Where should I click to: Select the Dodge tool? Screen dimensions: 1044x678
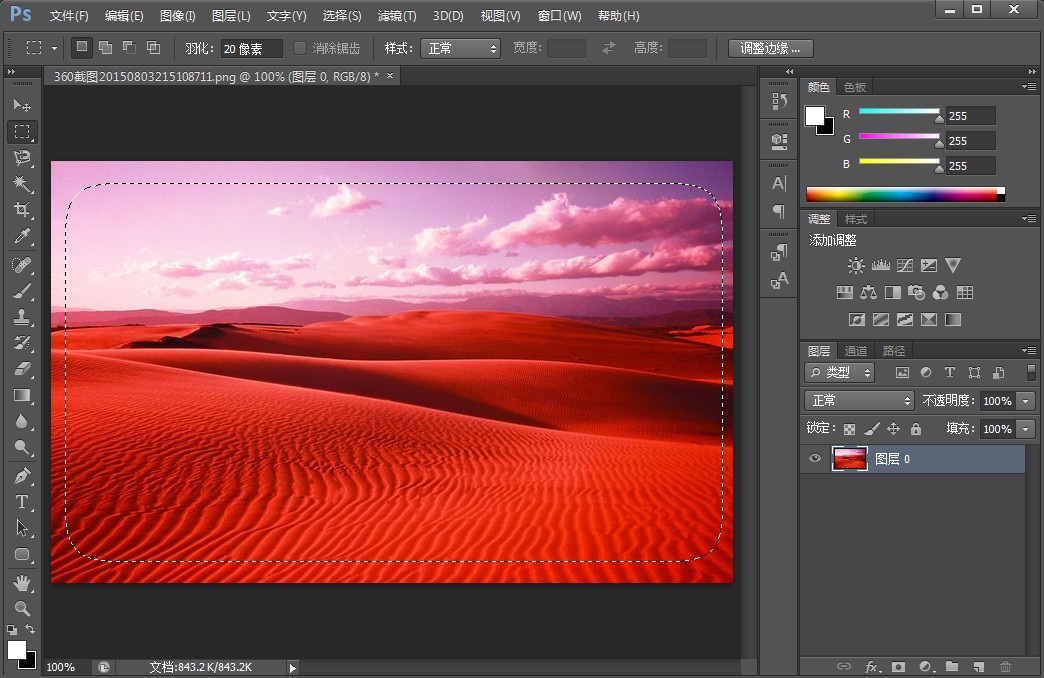[x=22, y=448]
